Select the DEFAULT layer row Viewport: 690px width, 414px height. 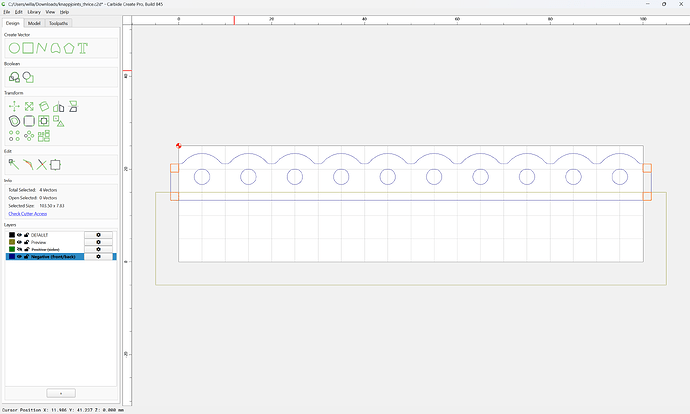pyautogui.click(x=61, y=235)
